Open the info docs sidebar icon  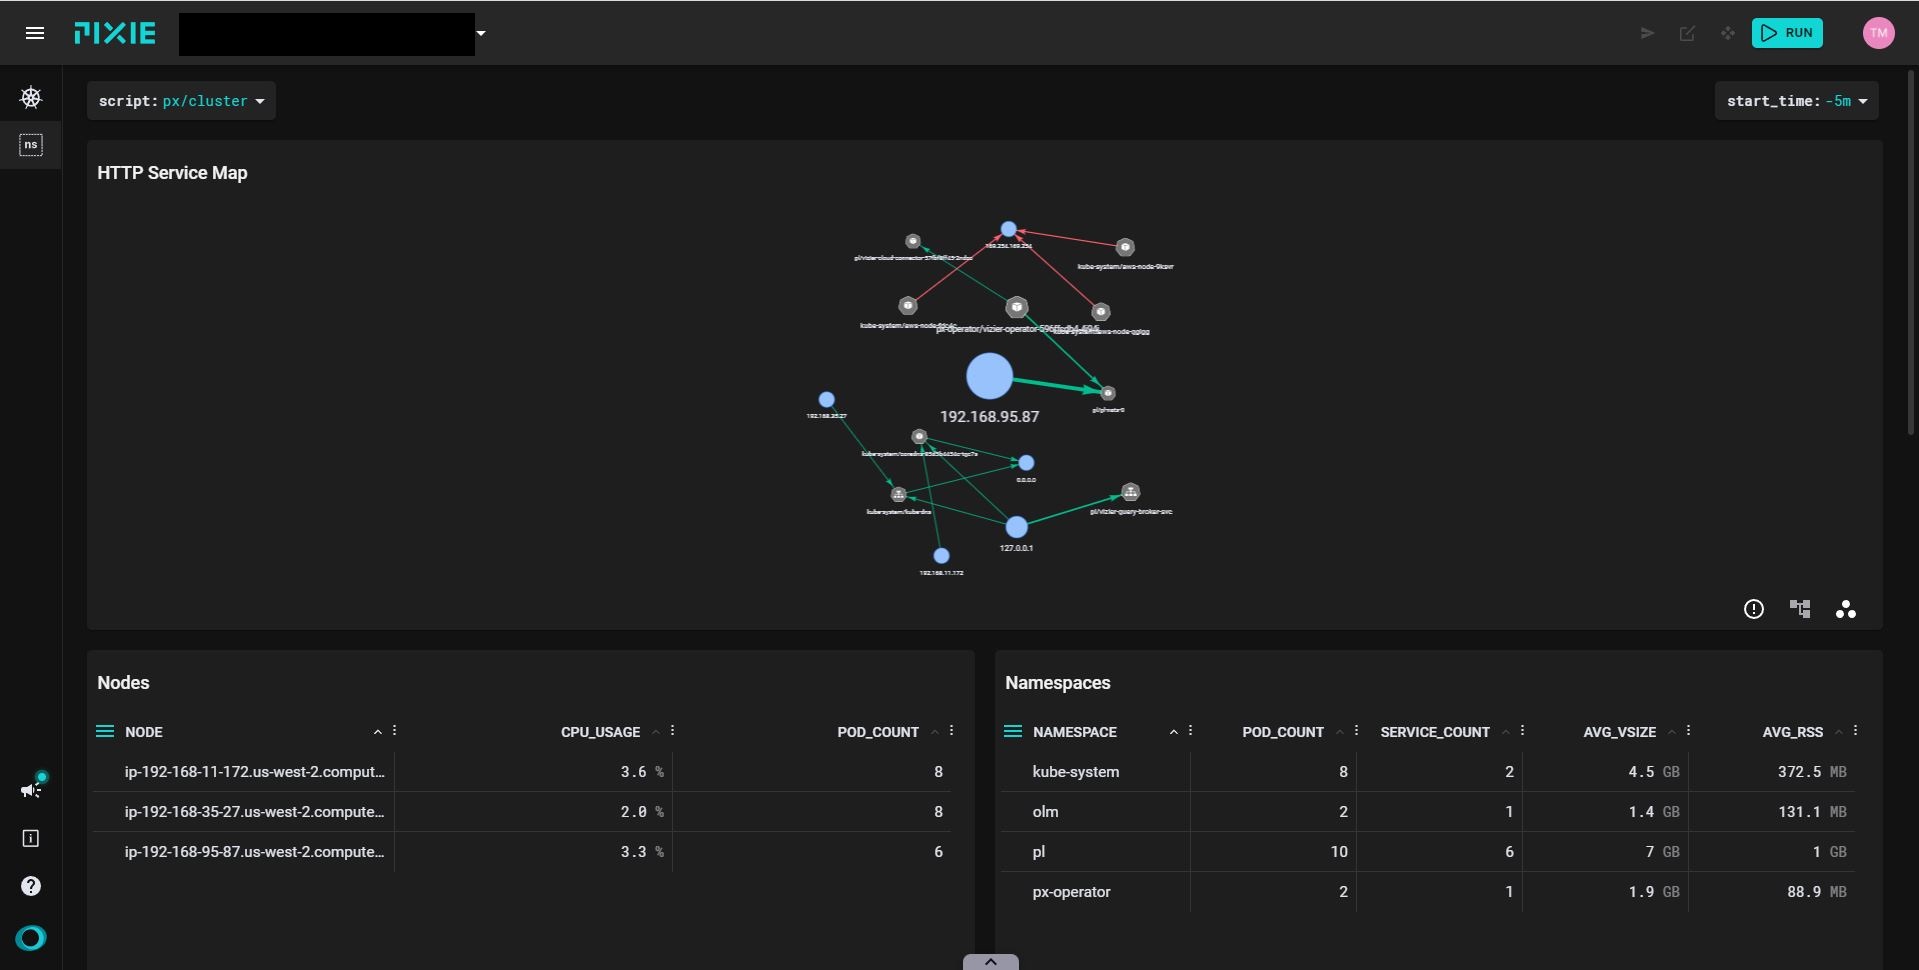coord(31,838)
